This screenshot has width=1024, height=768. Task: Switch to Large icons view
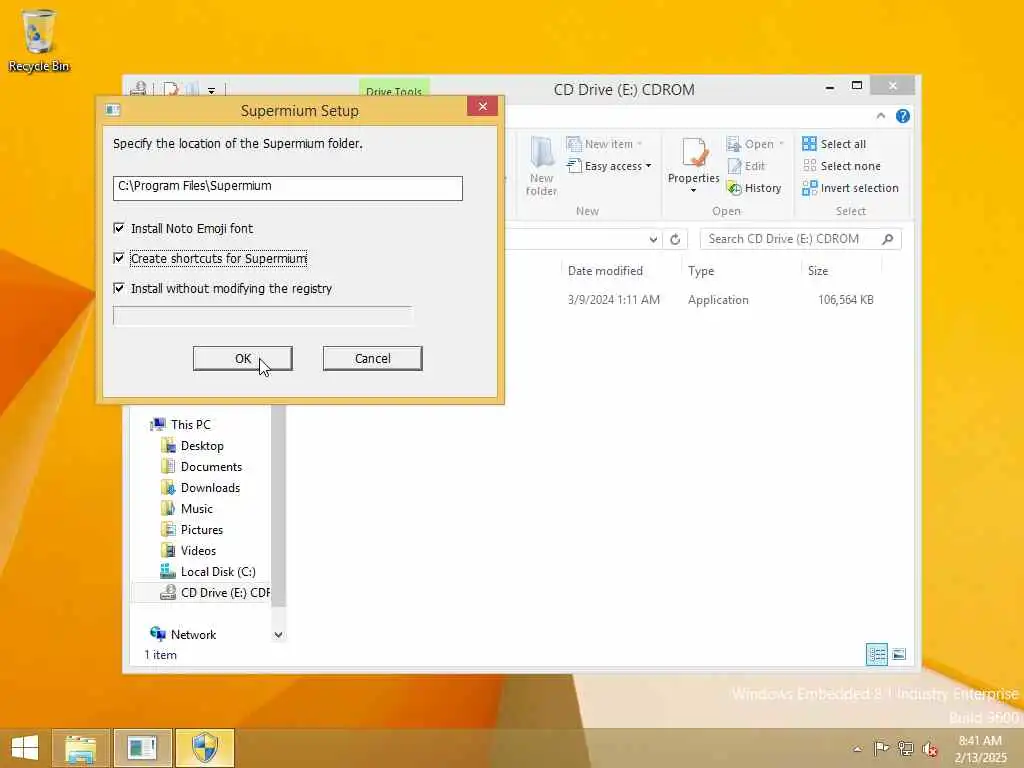click(899, 654)
